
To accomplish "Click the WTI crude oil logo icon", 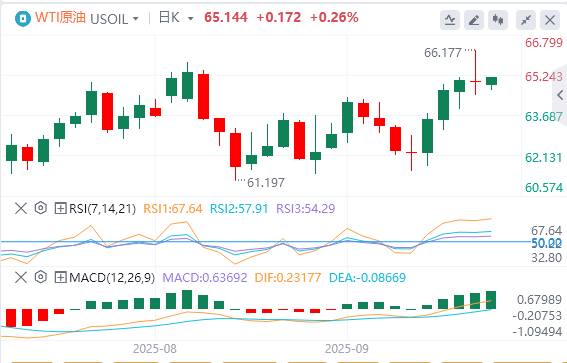I will coord(23,18).
